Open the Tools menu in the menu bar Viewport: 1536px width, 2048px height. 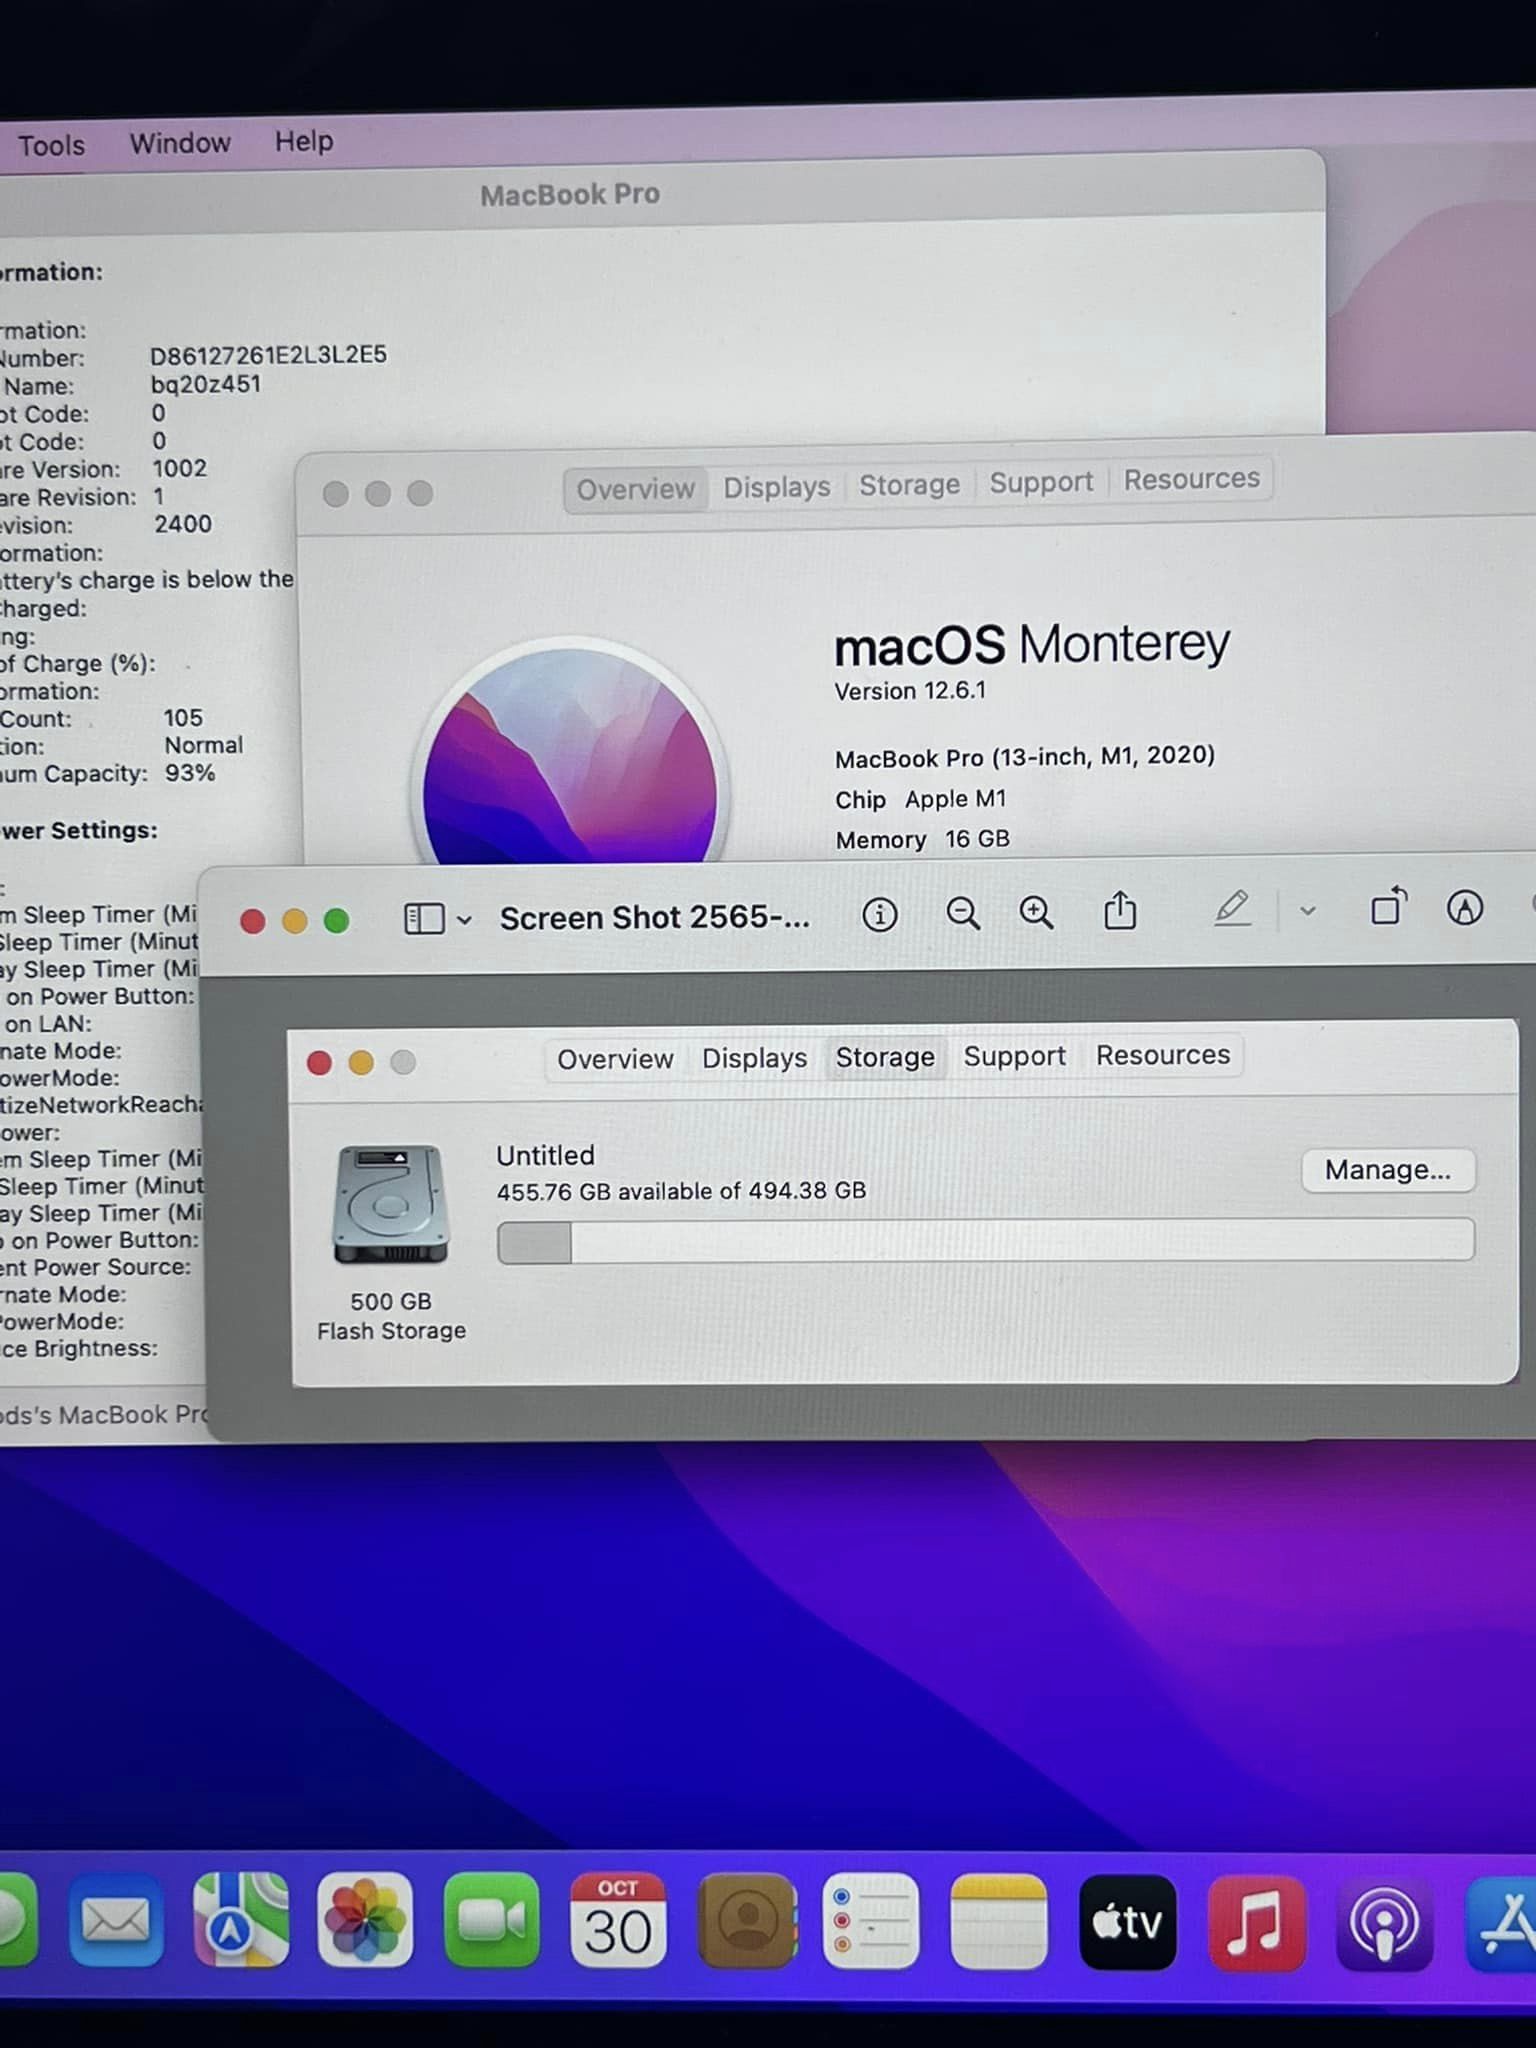tap(52, 146)
